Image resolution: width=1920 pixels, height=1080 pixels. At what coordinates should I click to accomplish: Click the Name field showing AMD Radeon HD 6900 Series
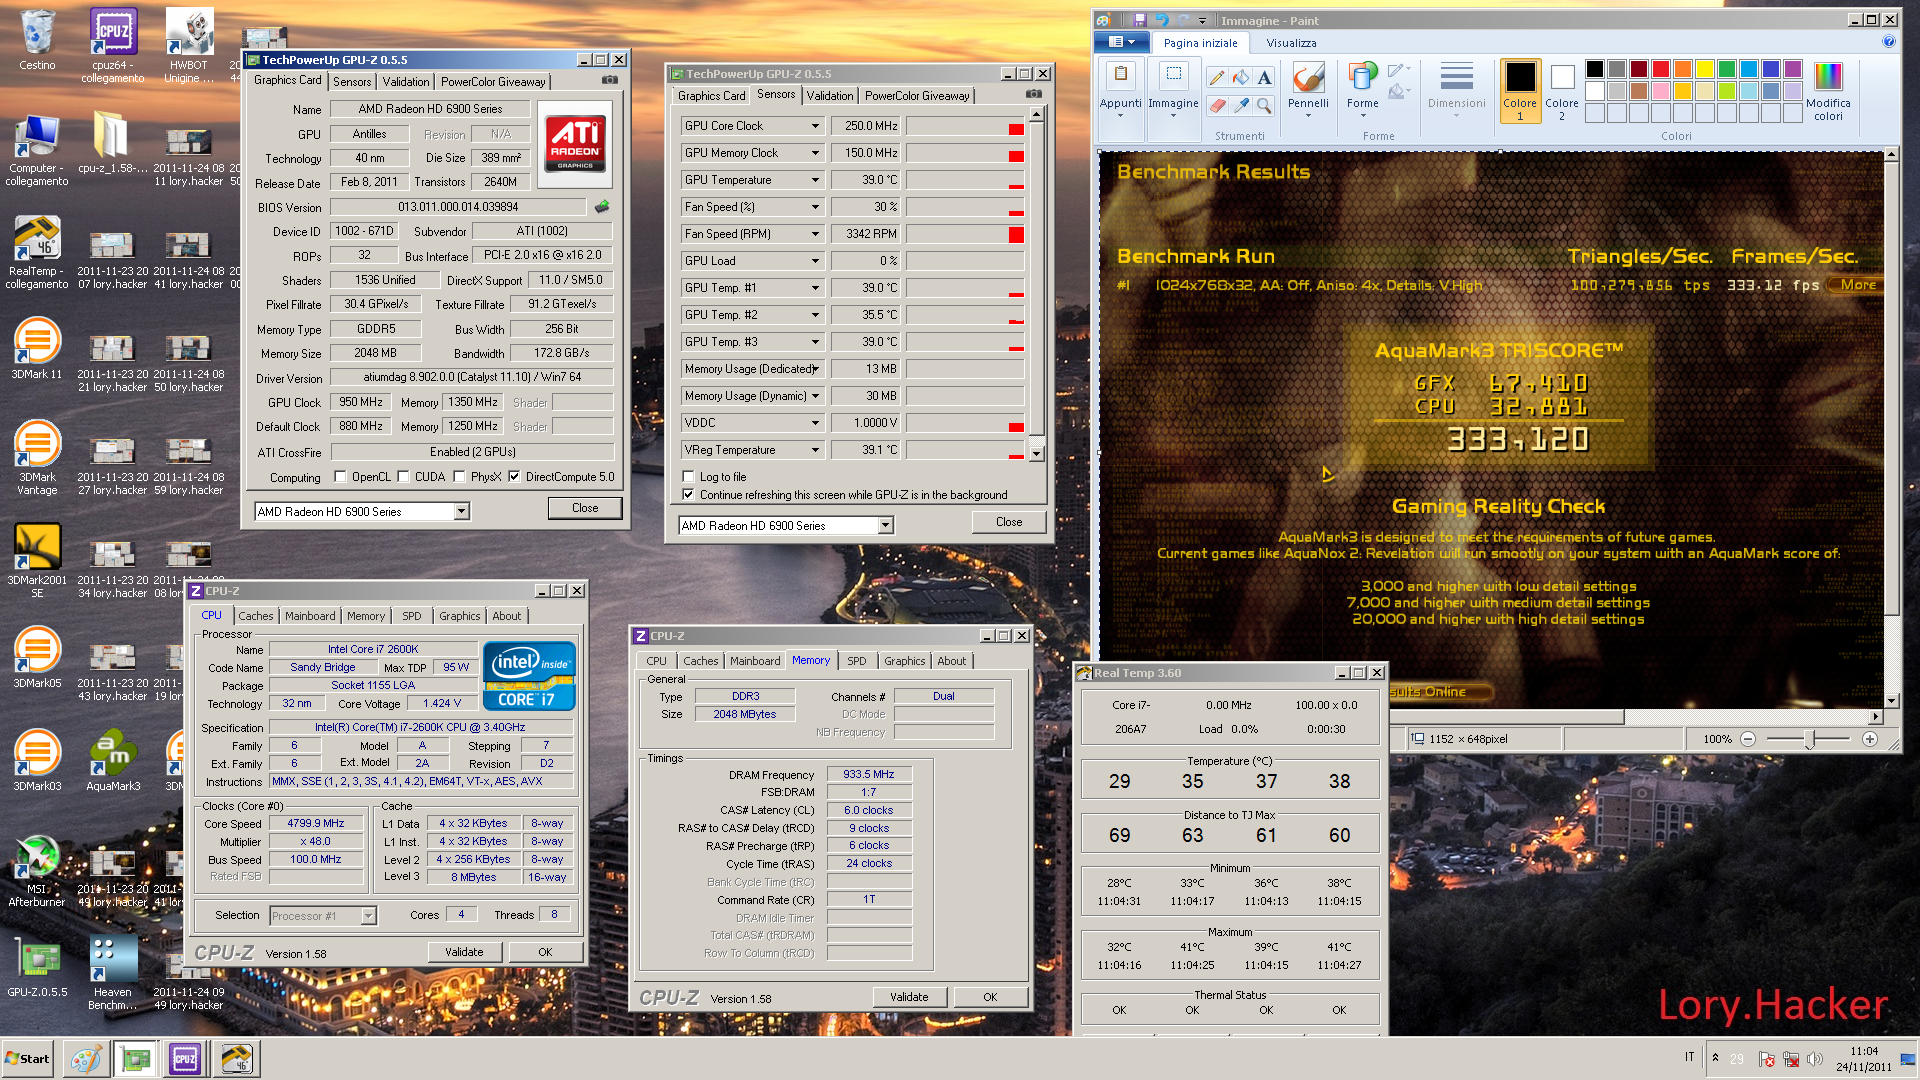click(x=430, y=109)
